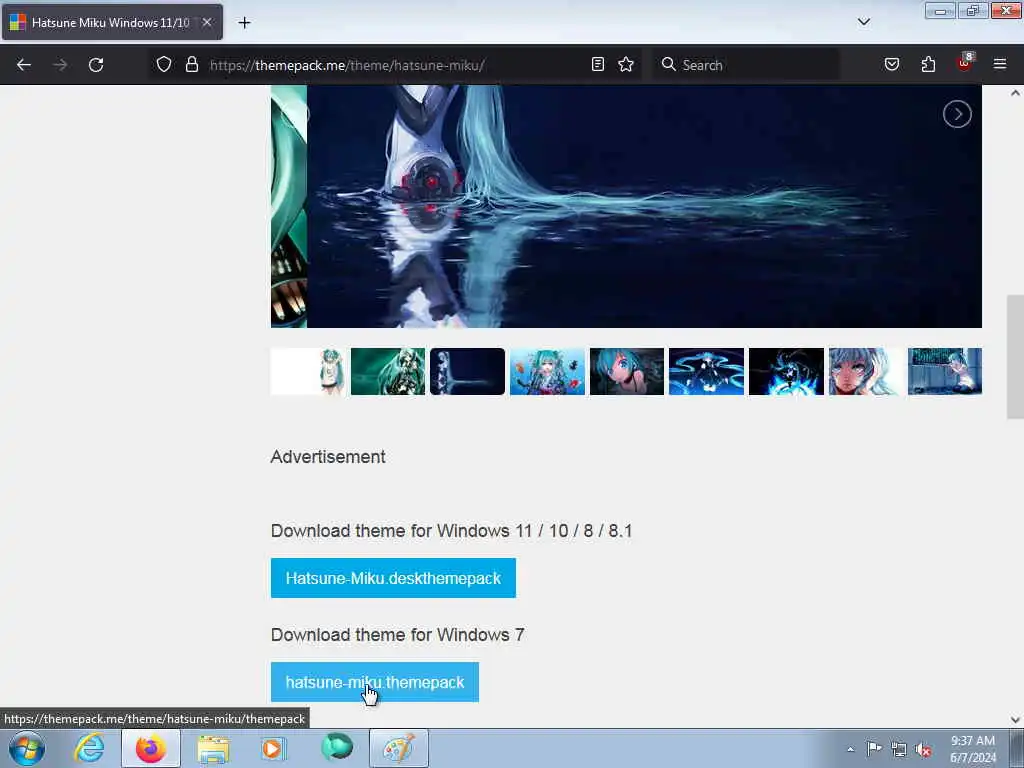
Task: Click 'Download theme for Windows 7' text
Action: coord(398,635)
